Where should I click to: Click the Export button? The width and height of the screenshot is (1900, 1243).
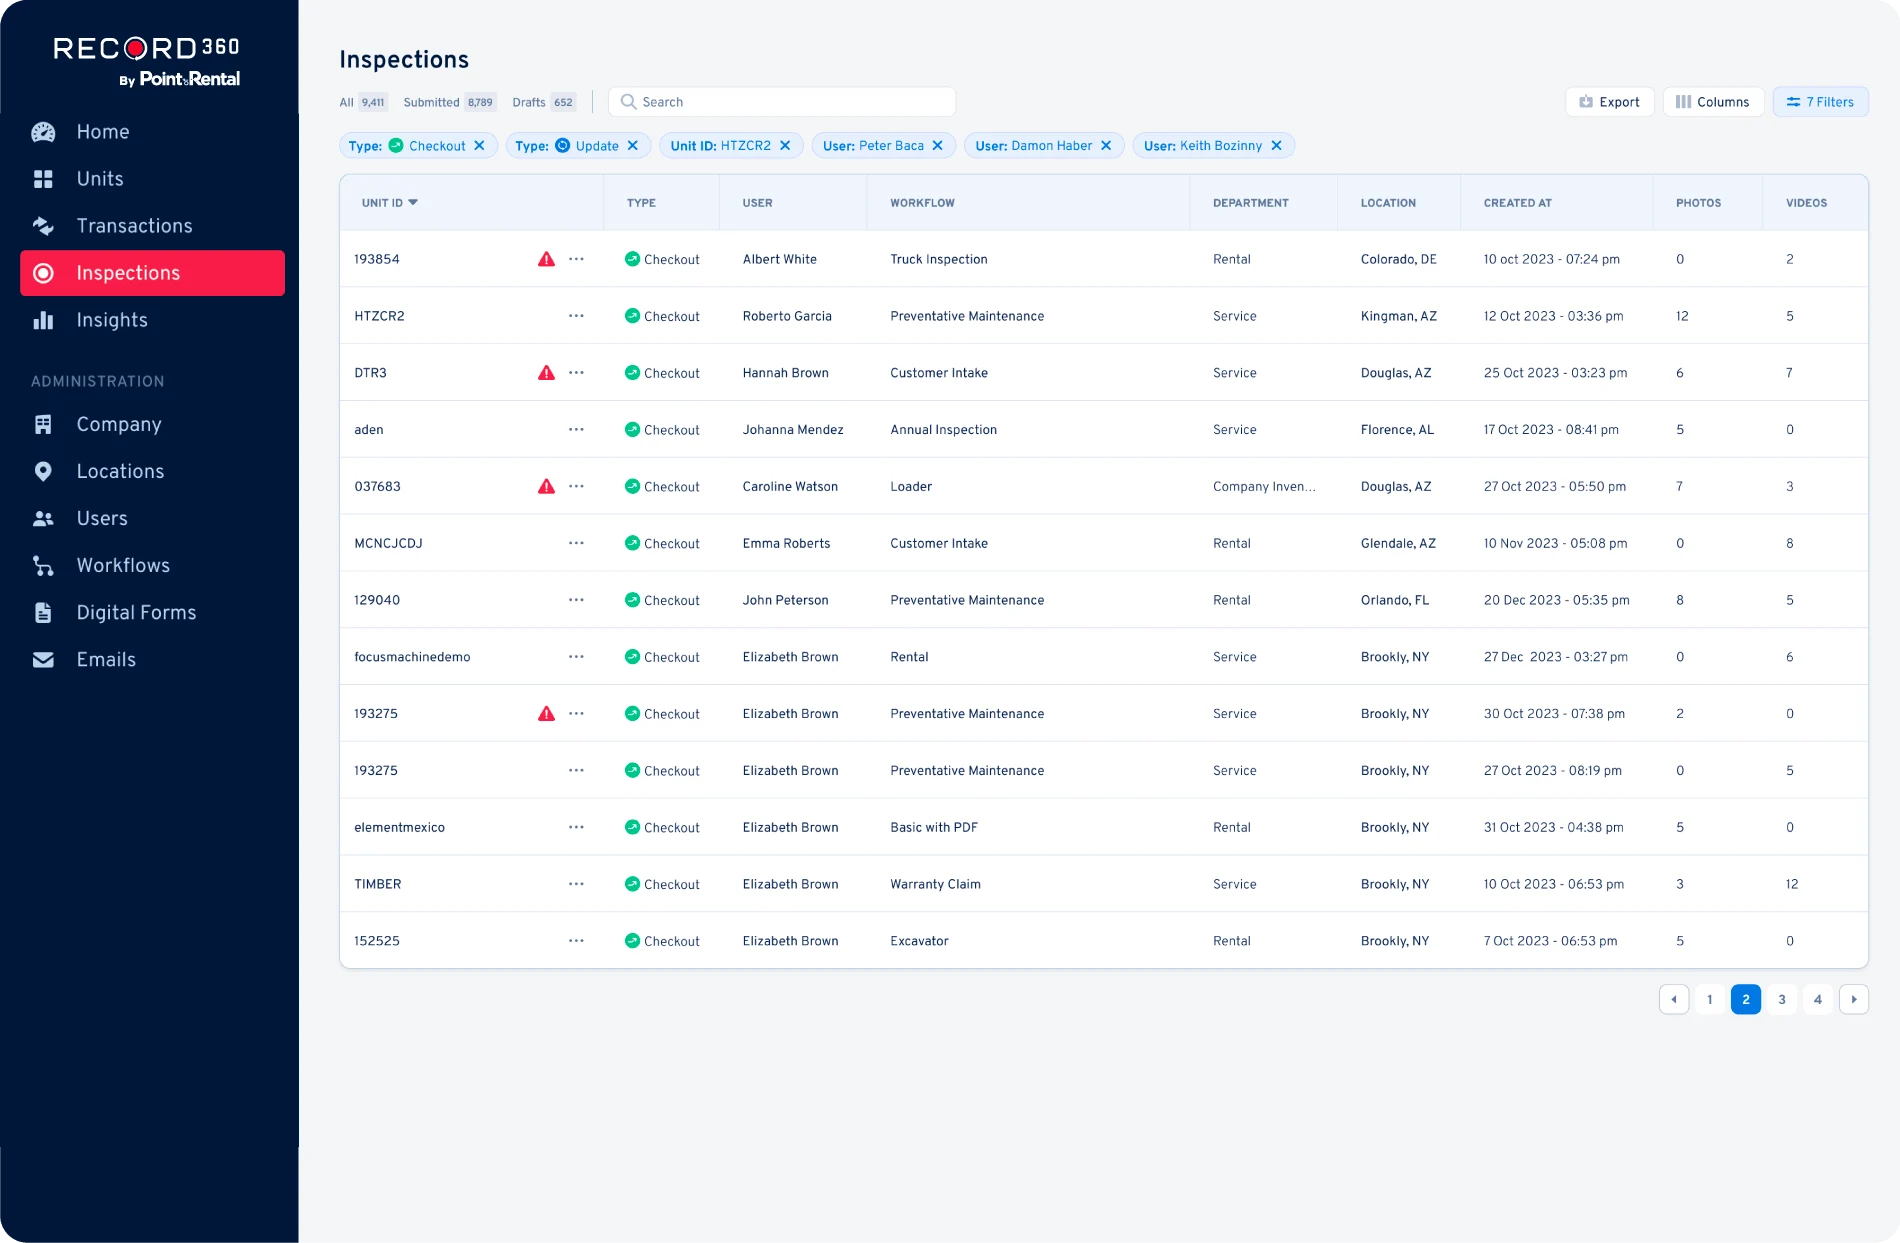pyautogui.click(x=1609, y=102)
